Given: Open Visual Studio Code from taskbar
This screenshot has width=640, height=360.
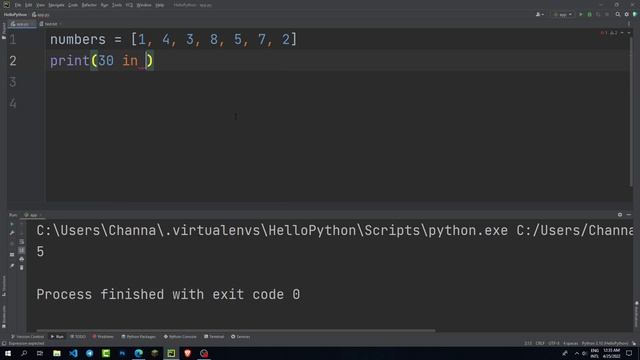Looking at the screenshot, I should 73,353.
